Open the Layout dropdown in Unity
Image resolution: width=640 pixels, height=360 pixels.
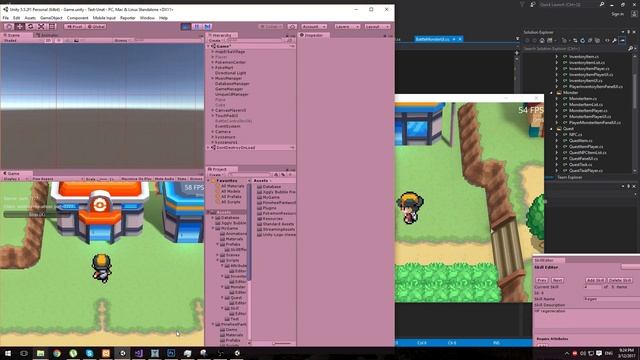377,27
